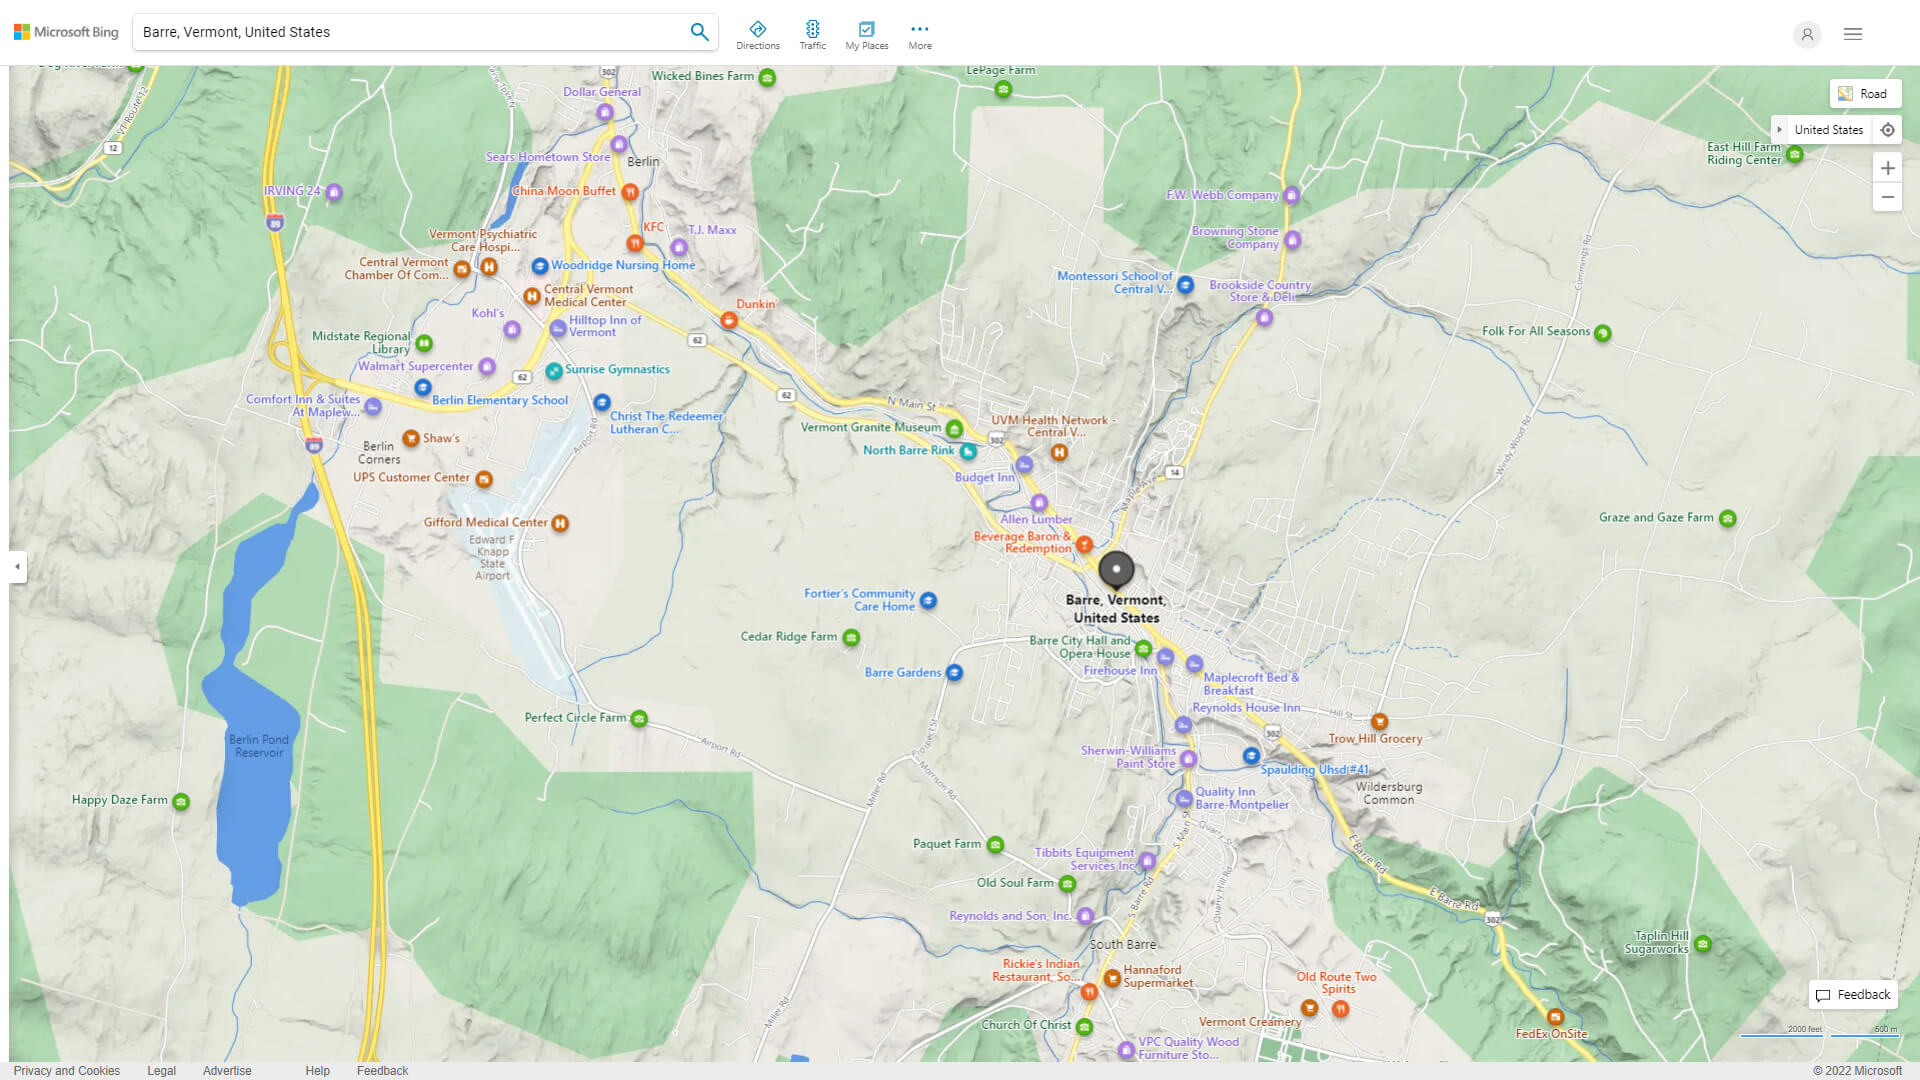
Task: Click inside the location search field
Action: coord(400,31)
